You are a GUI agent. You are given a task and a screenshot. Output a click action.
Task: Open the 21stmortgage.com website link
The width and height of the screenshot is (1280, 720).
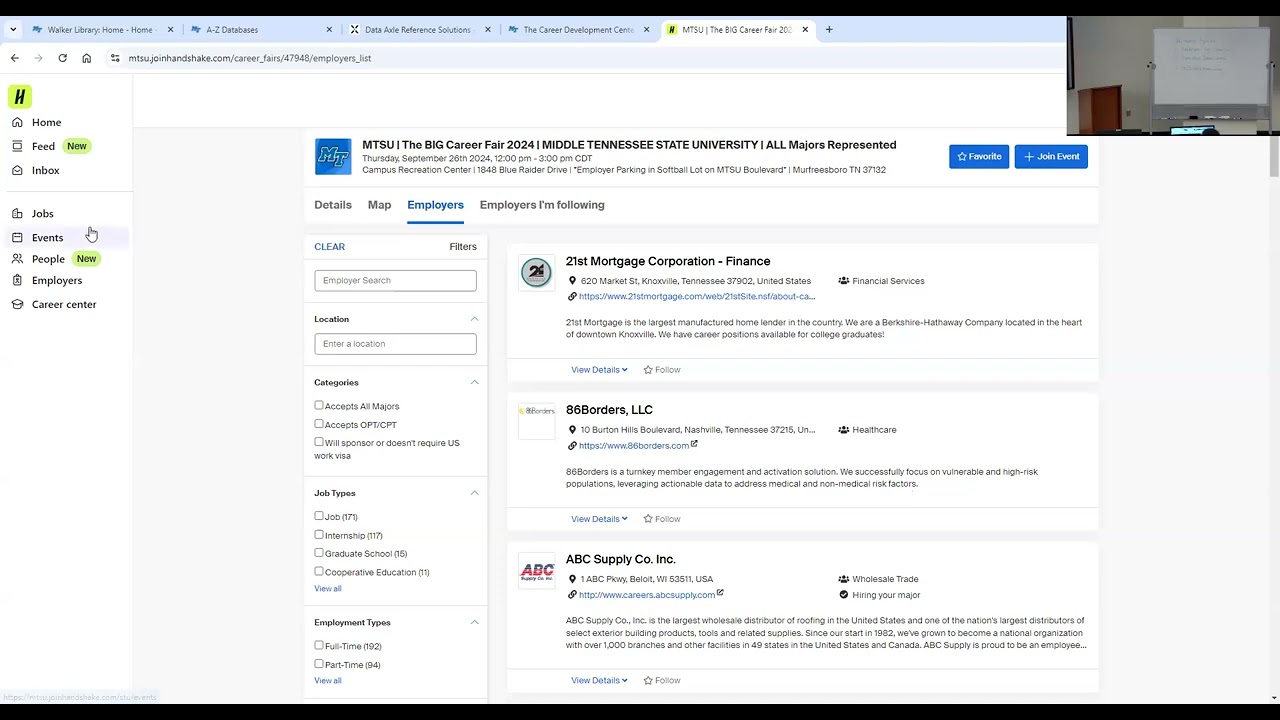point(697,297)
